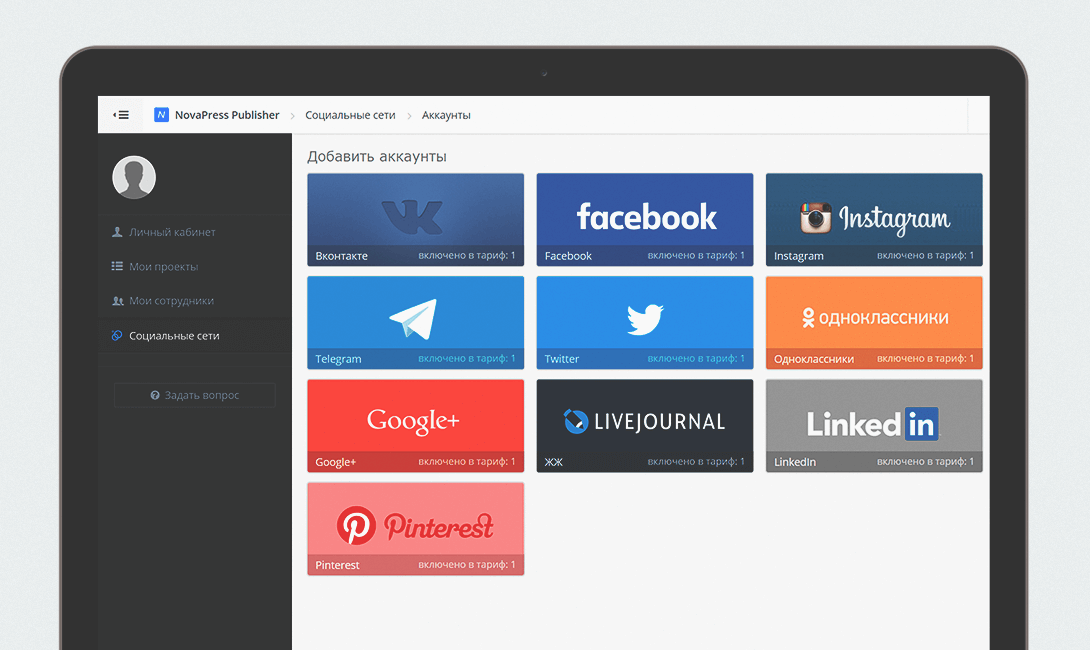1090x650 pixels.
Task: Open NovaPress Publisher breadcrumb link
Action: 227,115
